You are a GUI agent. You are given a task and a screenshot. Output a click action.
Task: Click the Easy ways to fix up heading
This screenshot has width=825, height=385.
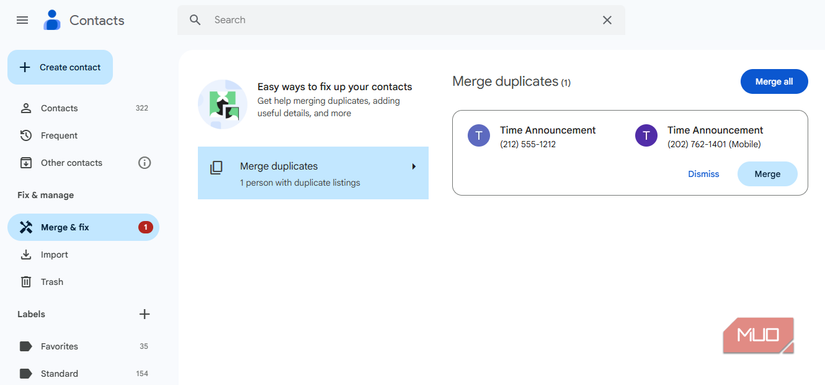click(x=335, y=87)
